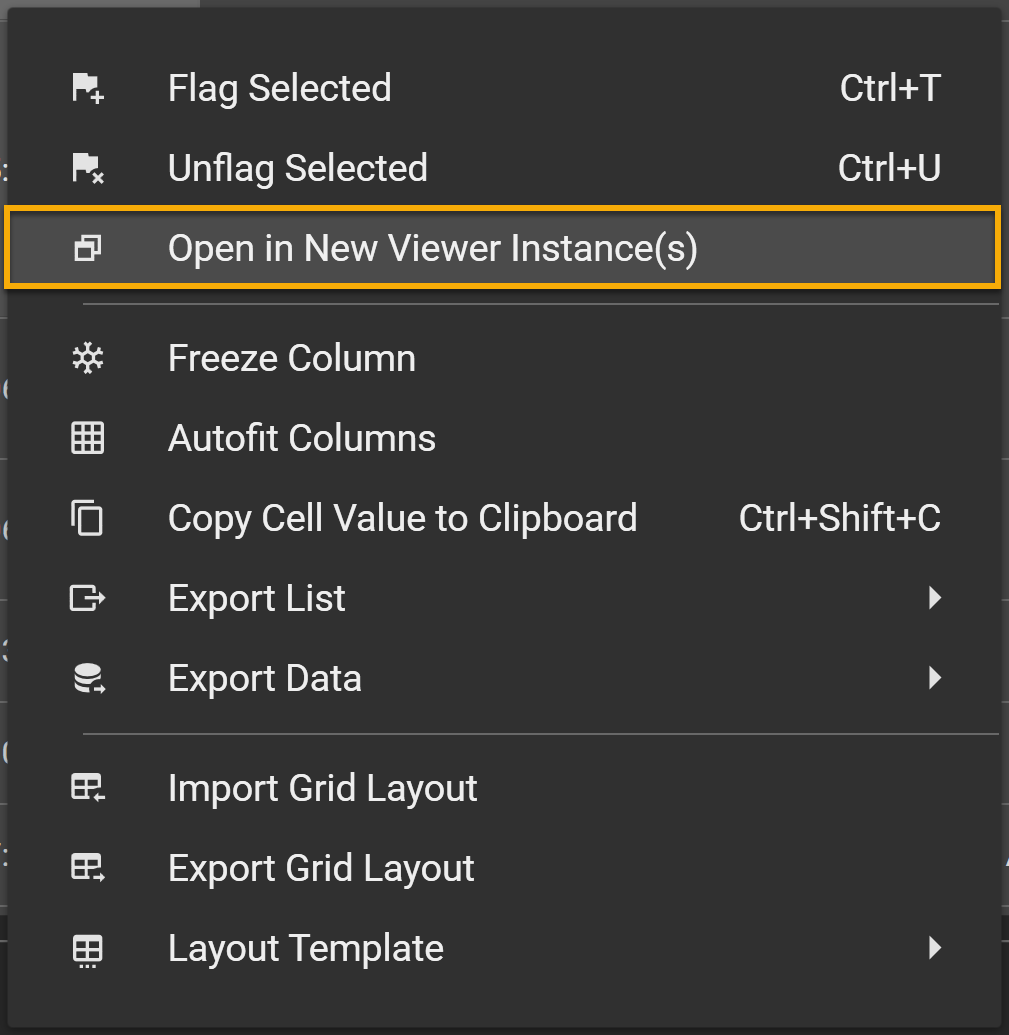The height and width of the screenshot is (1035, 1009).
Task: Click the Ctrl+T shortcut label
Action: (x=889, y=89)
